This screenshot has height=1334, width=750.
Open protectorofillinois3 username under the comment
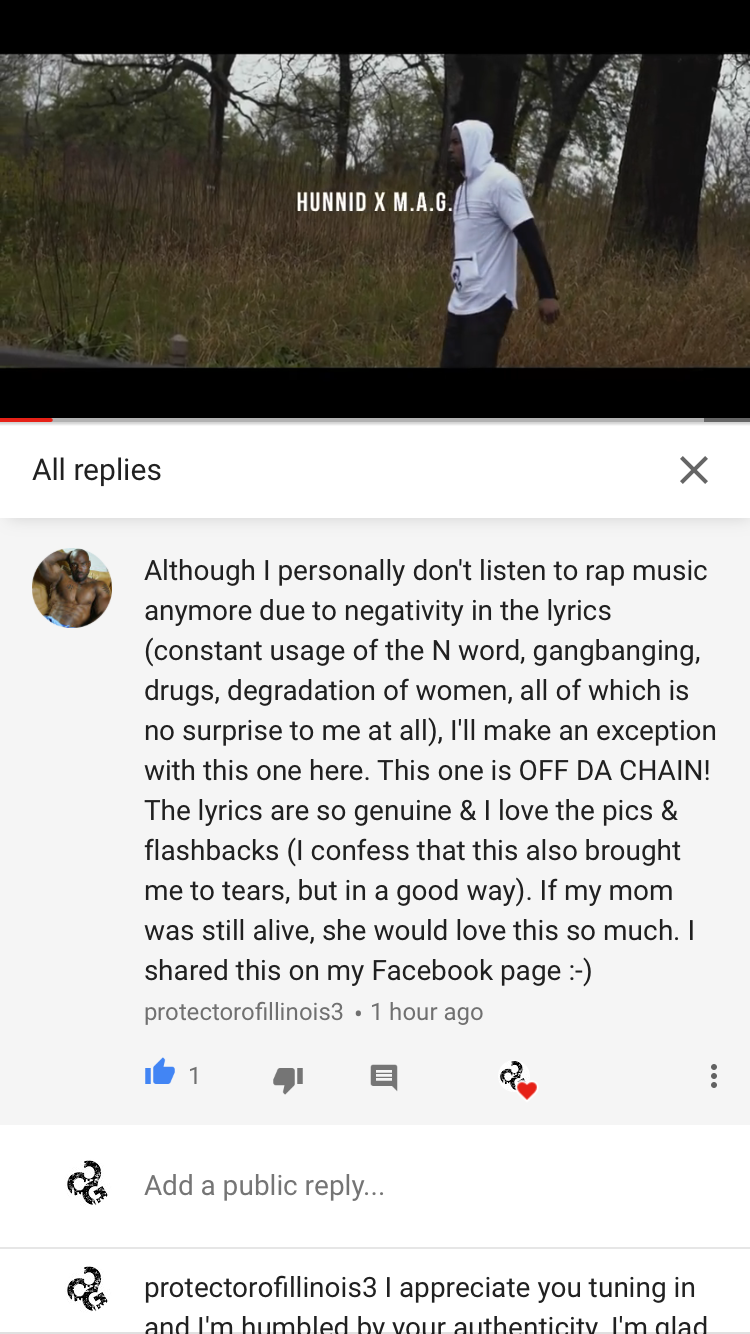coord(244,1012)
